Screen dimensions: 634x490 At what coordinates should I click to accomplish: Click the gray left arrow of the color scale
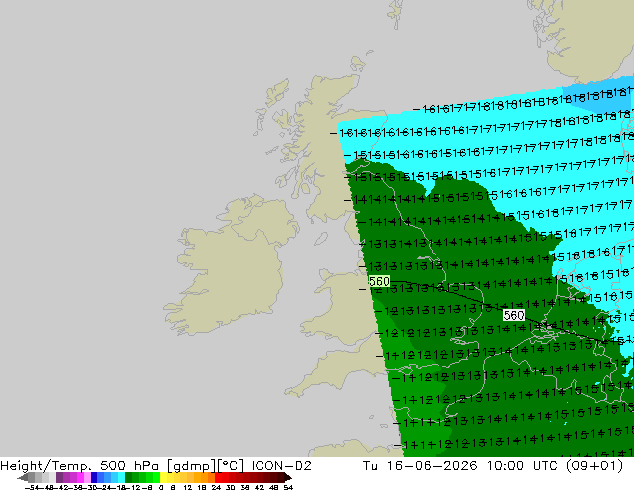click(23, 477)
